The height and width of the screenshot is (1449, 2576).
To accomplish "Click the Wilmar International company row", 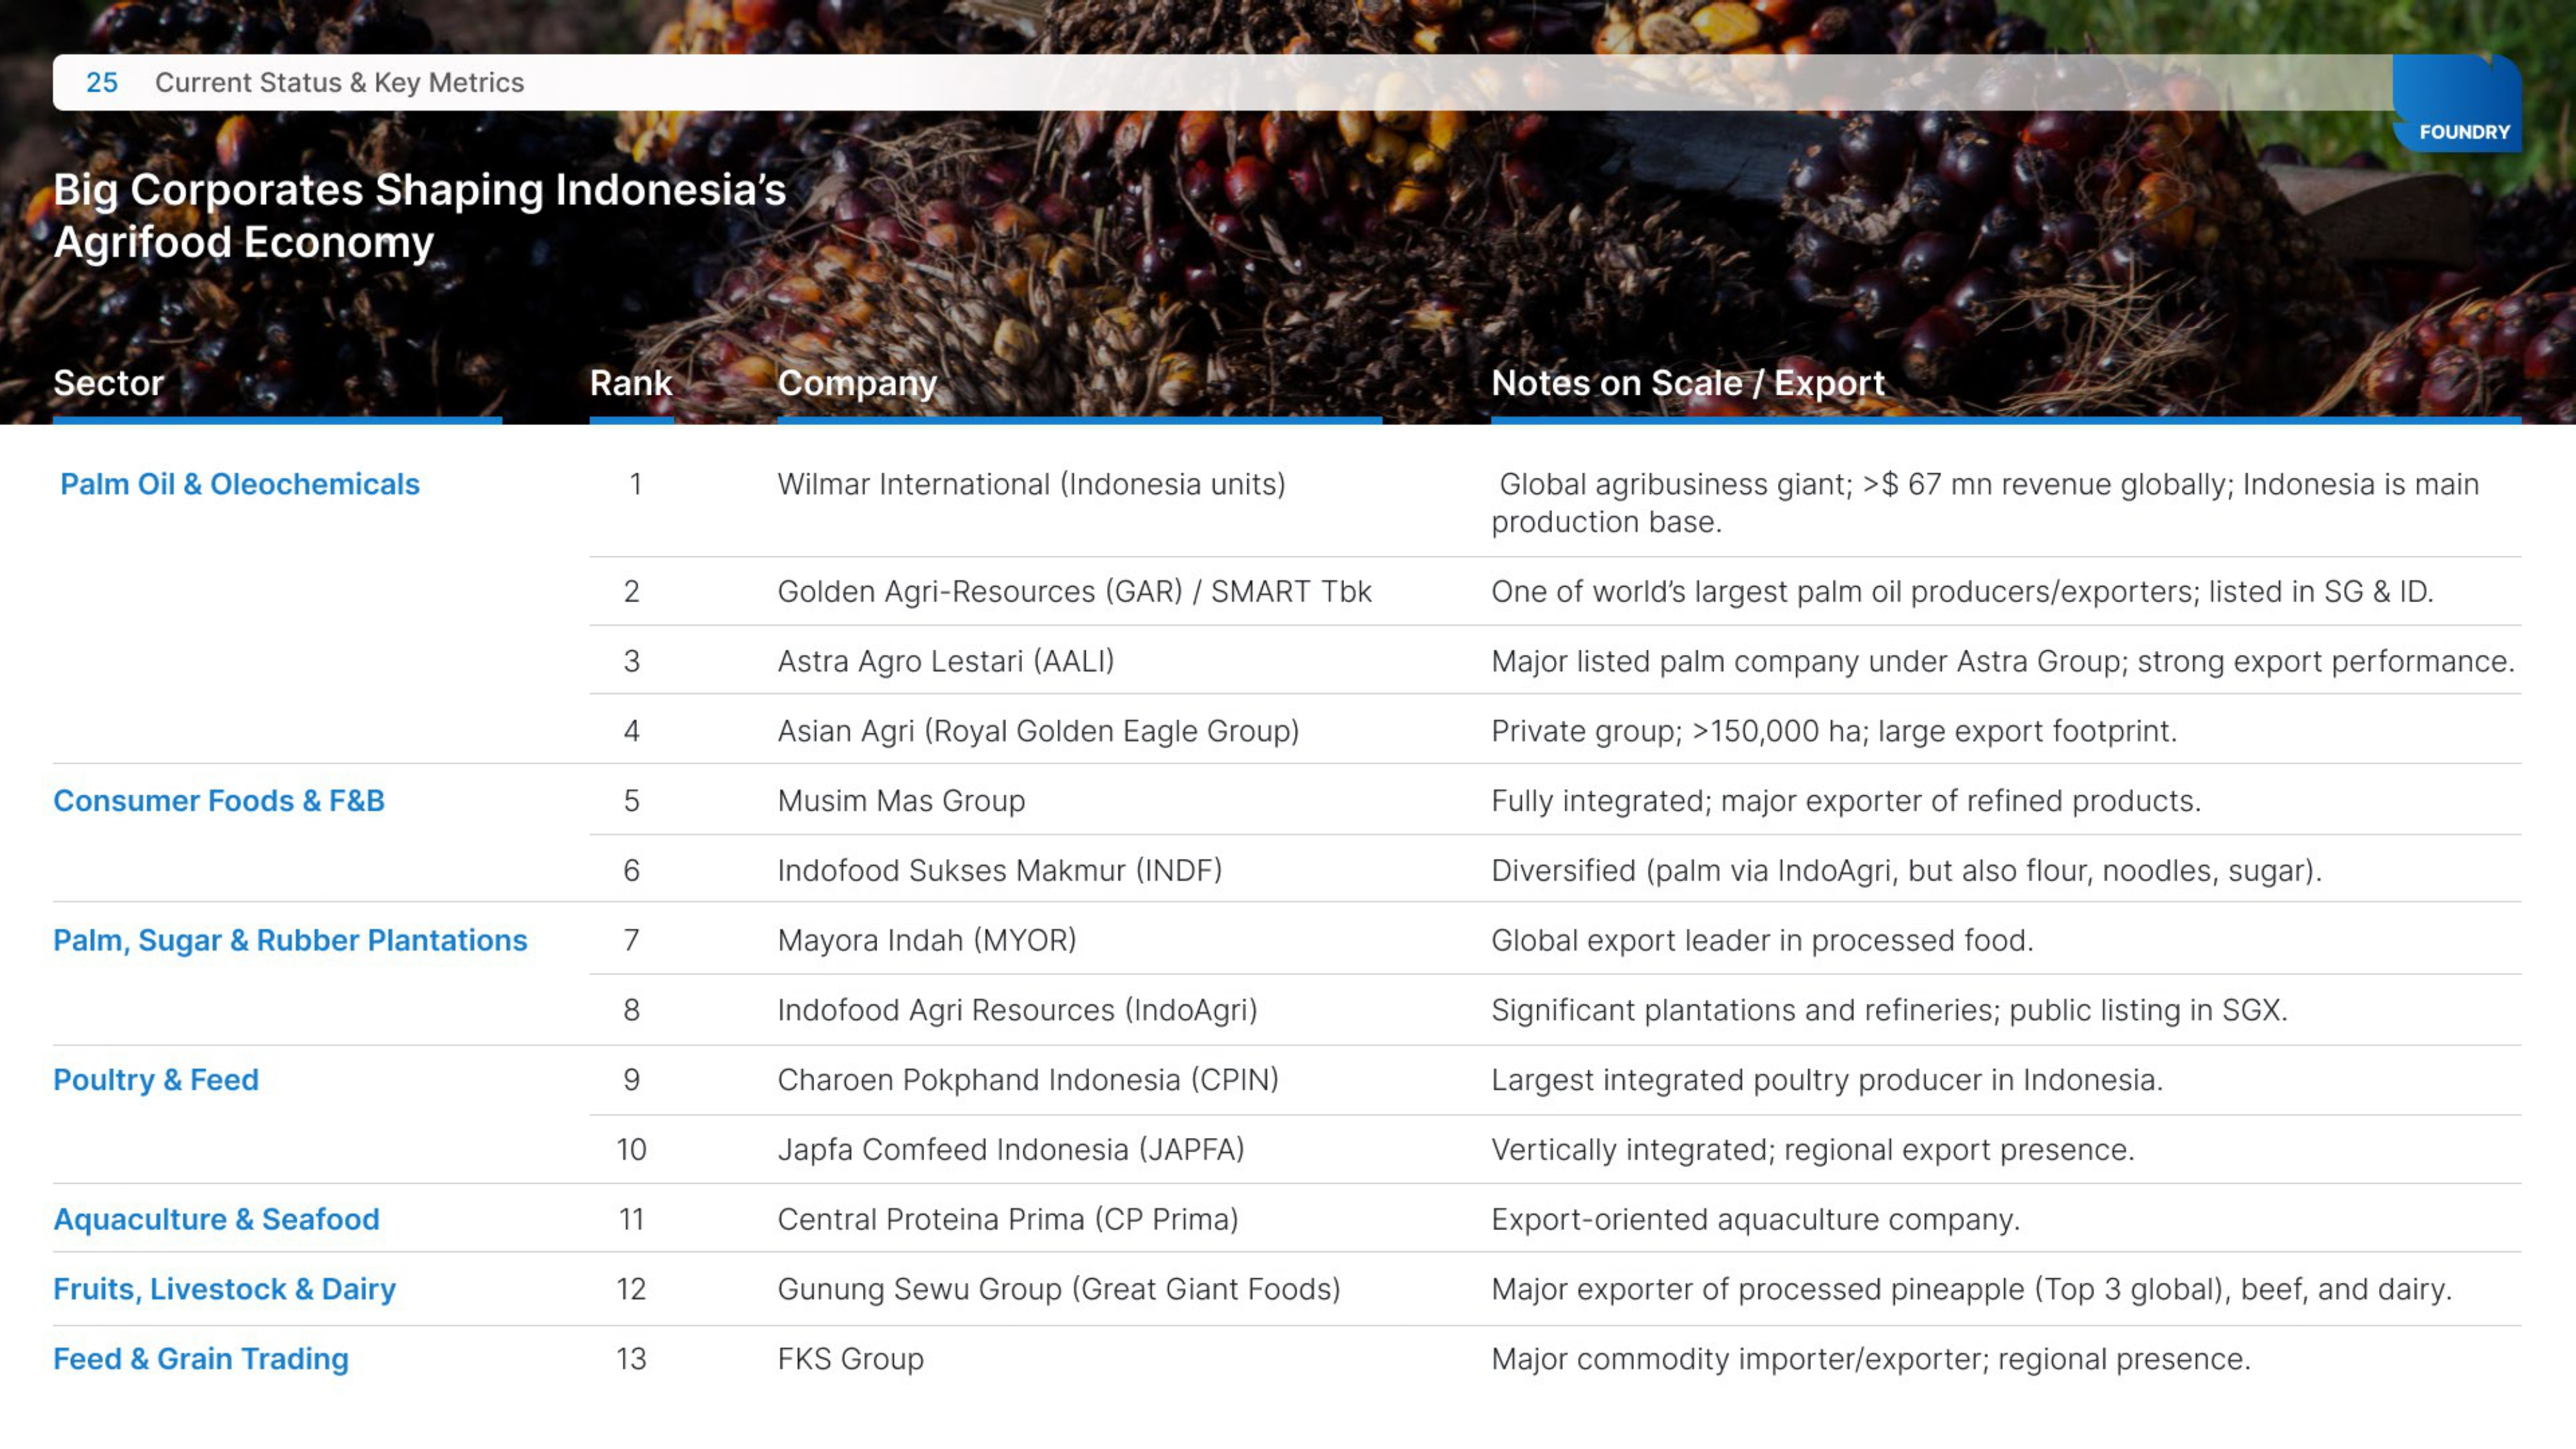I will [x=1031, y=484].
